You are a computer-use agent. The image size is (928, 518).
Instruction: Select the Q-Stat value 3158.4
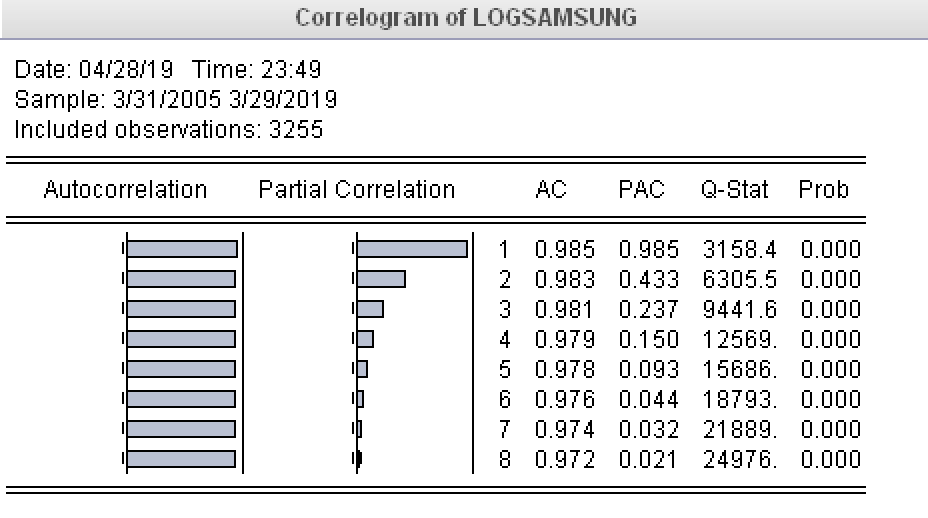tap(738, 249)
